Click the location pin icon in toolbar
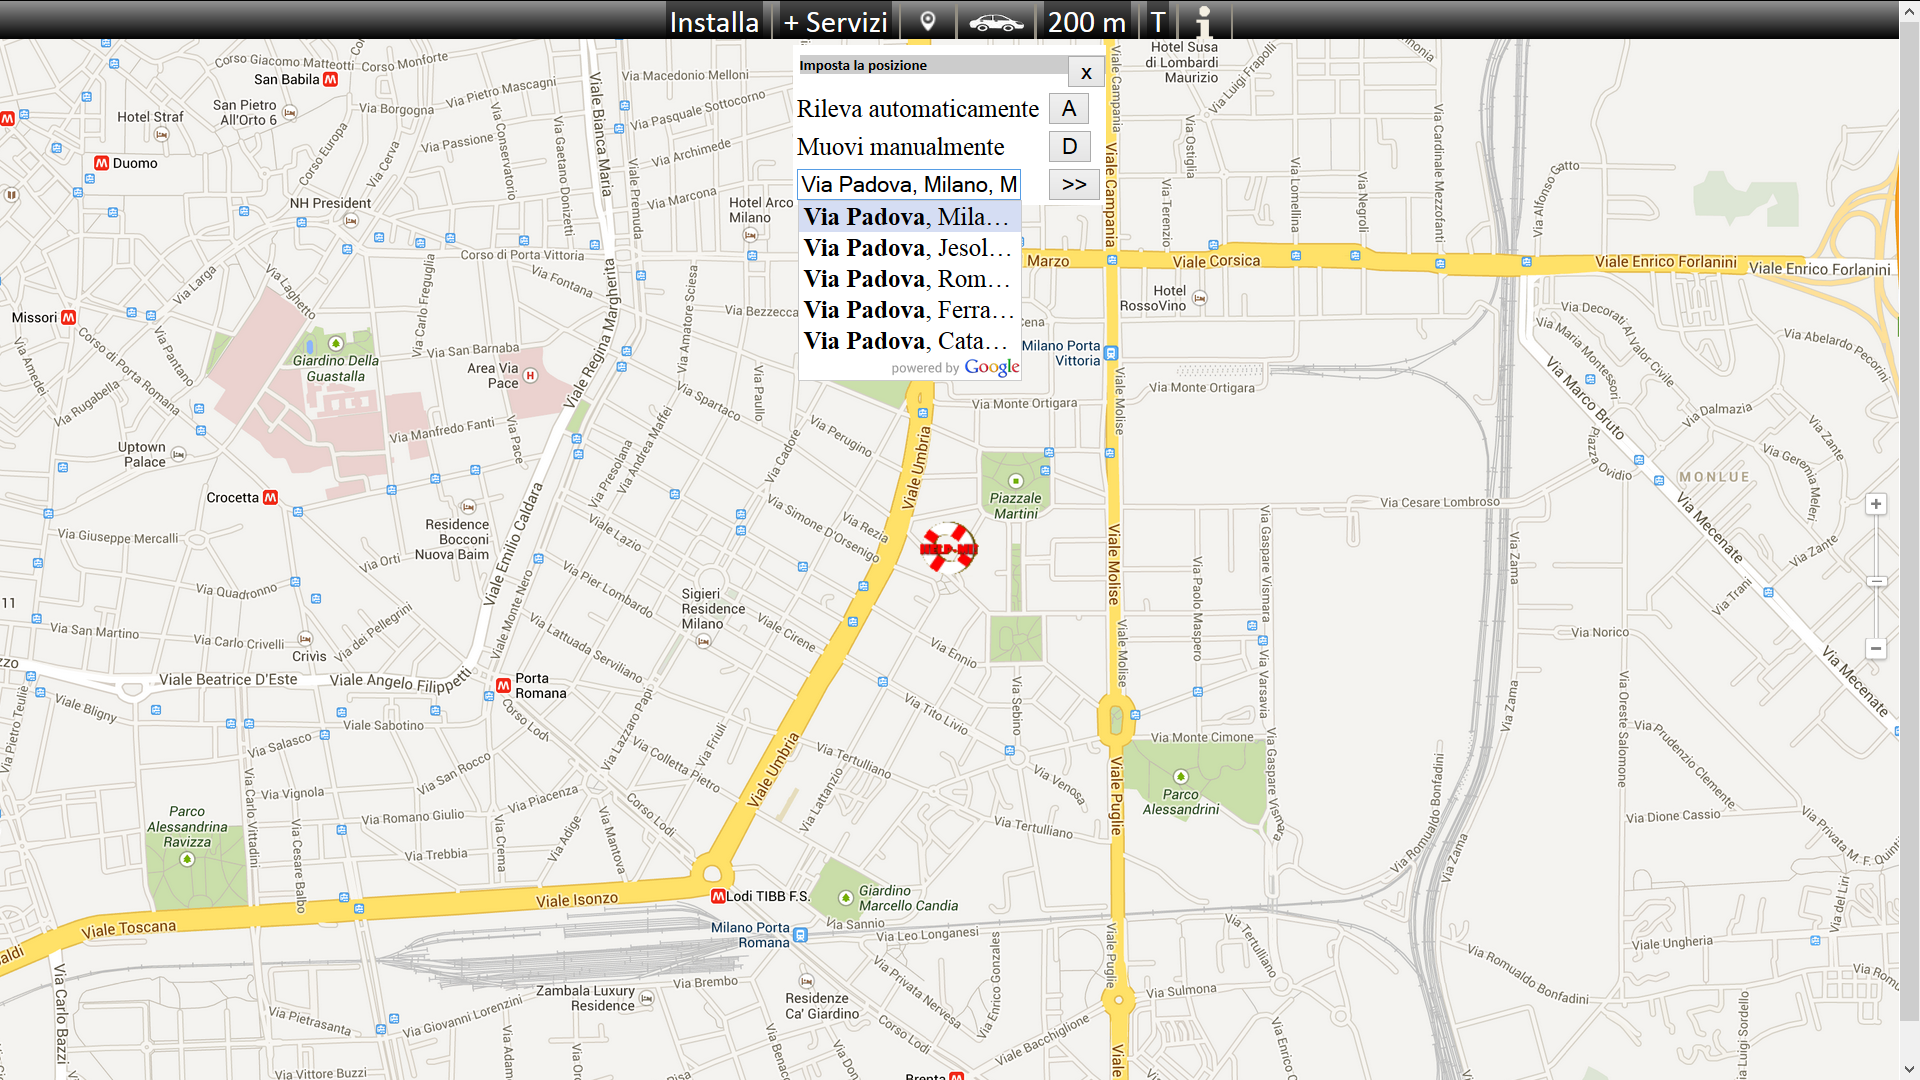Screen dimensions: 1920x1080 click(928, 21)
